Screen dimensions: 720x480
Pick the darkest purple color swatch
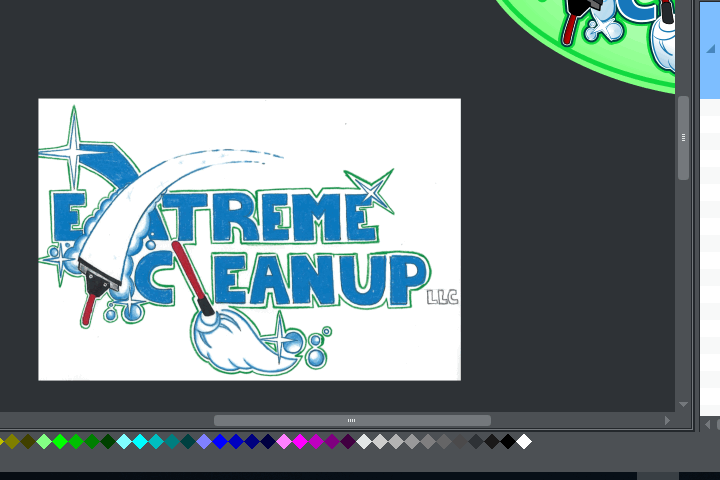click(348, 442)
